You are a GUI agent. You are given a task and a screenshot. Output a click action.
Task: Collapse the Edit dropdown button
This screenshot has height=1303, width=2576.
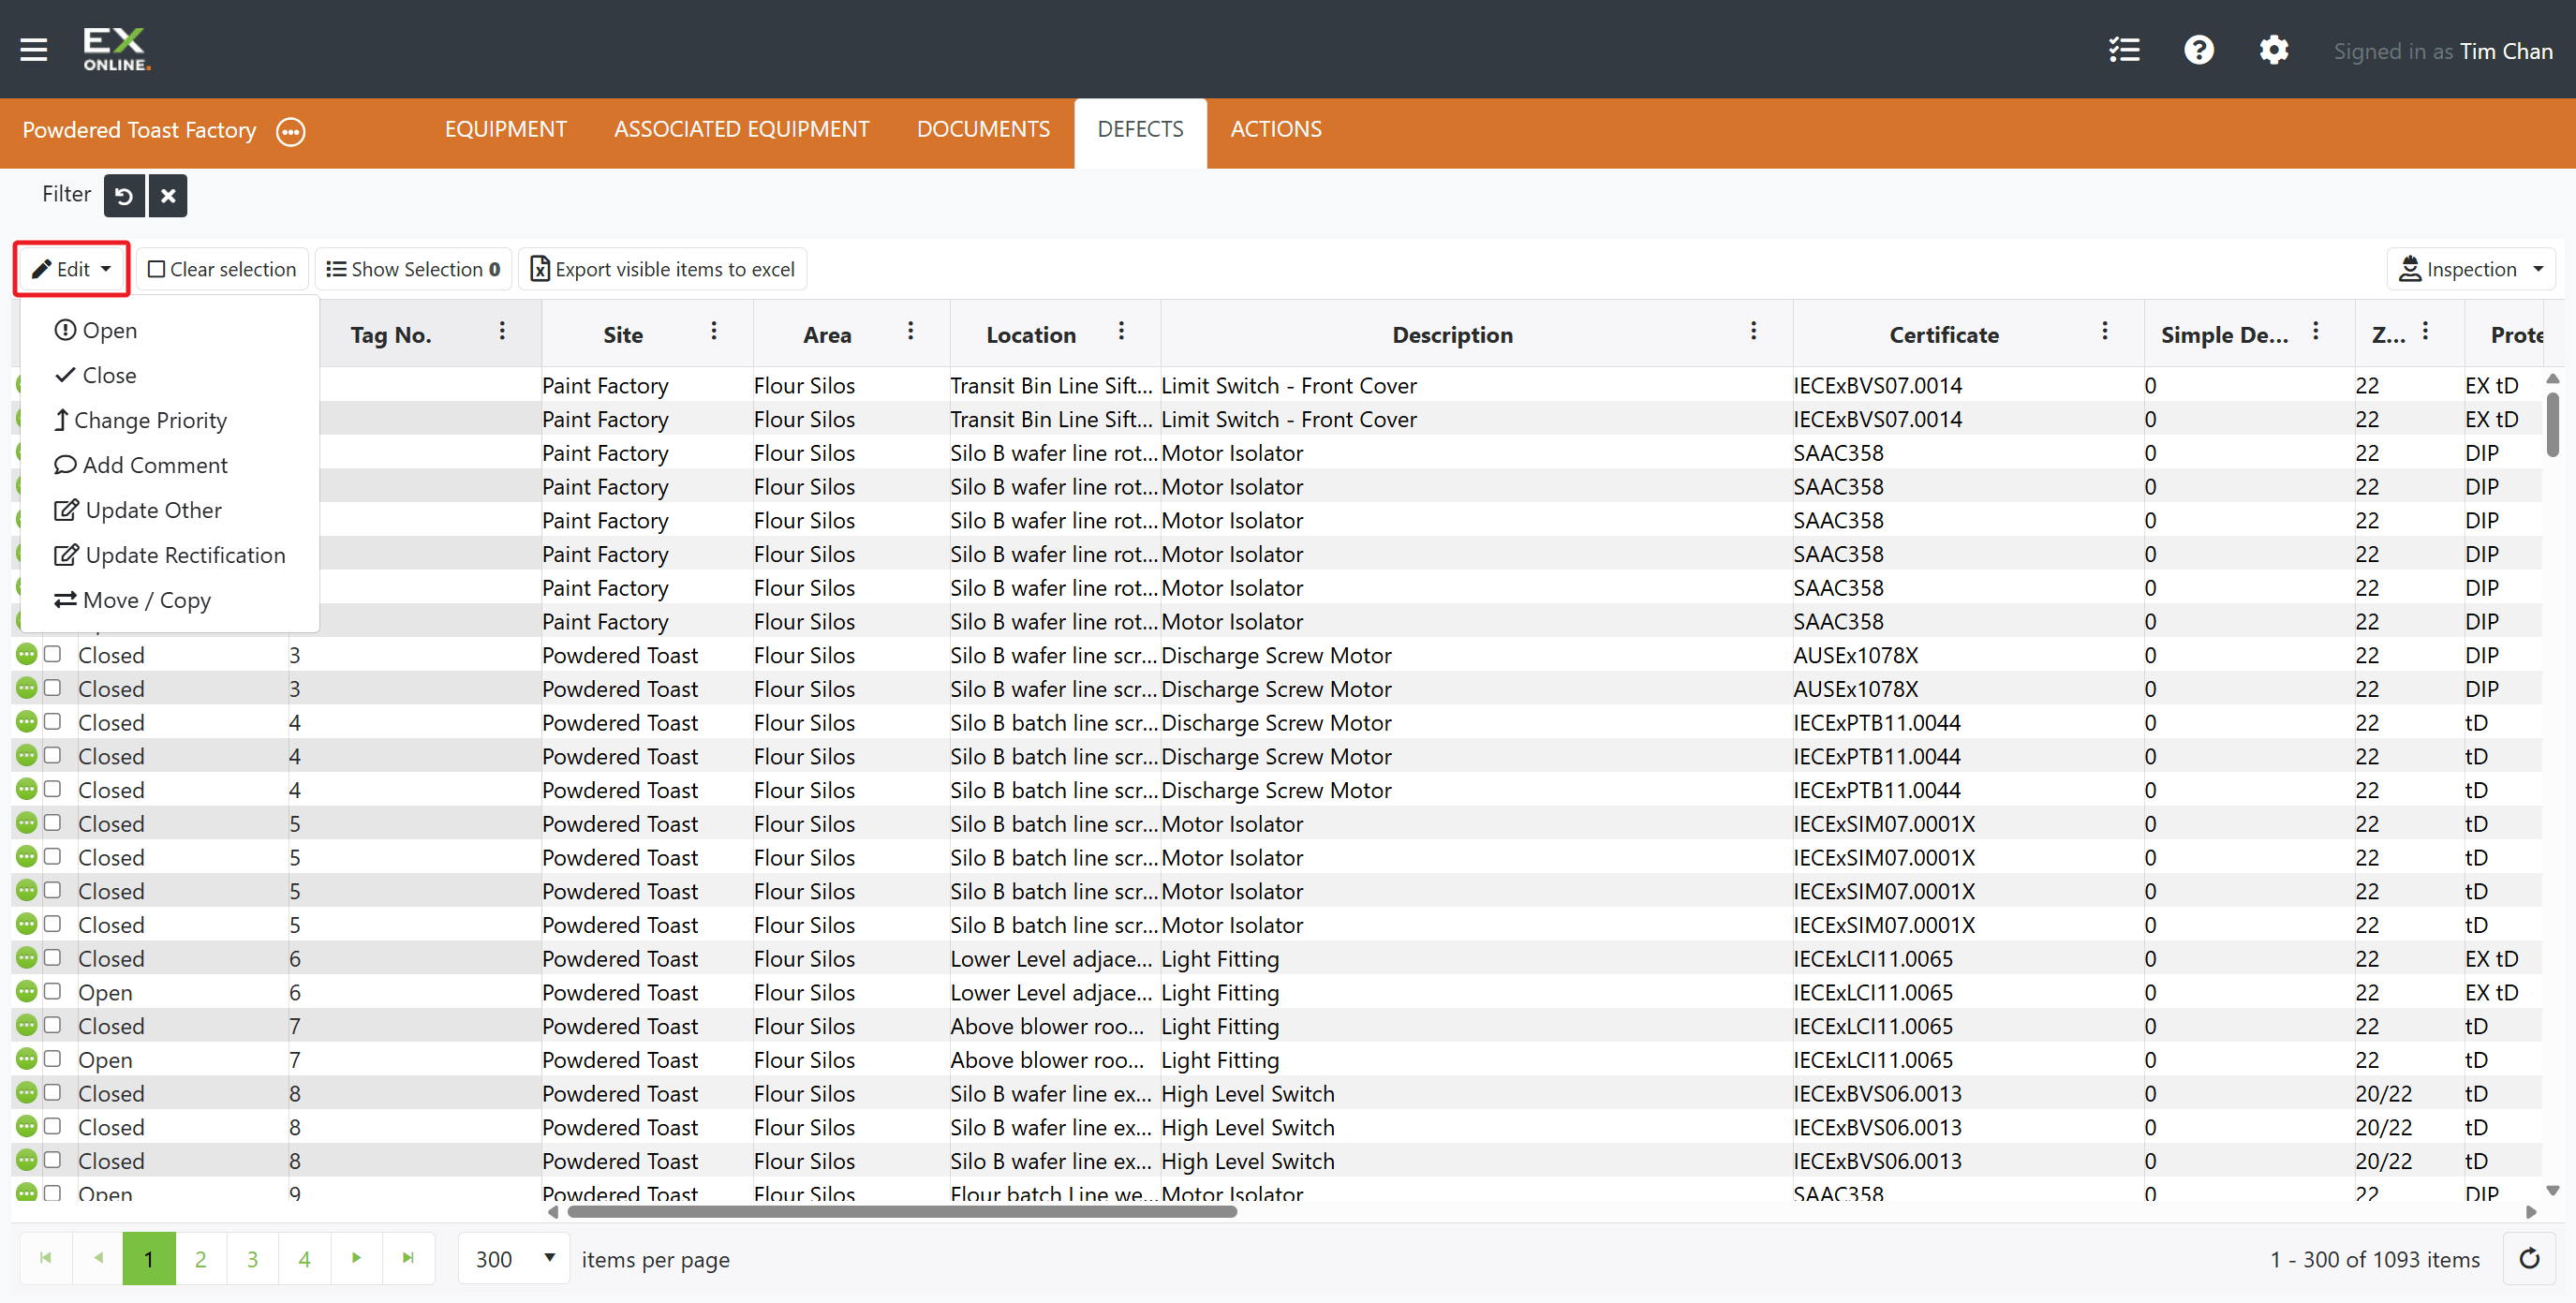pos(72,269)
